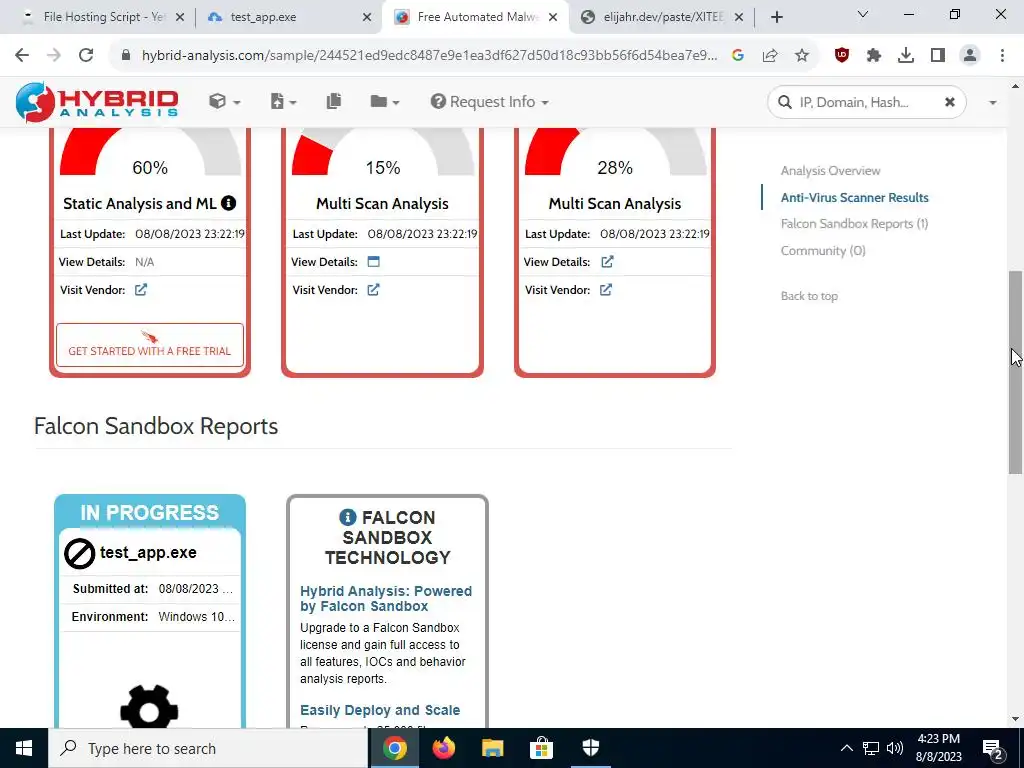Screen dimensions: 1024x768
Task: Open the Extensions puzzle menu
Action: 874,56
